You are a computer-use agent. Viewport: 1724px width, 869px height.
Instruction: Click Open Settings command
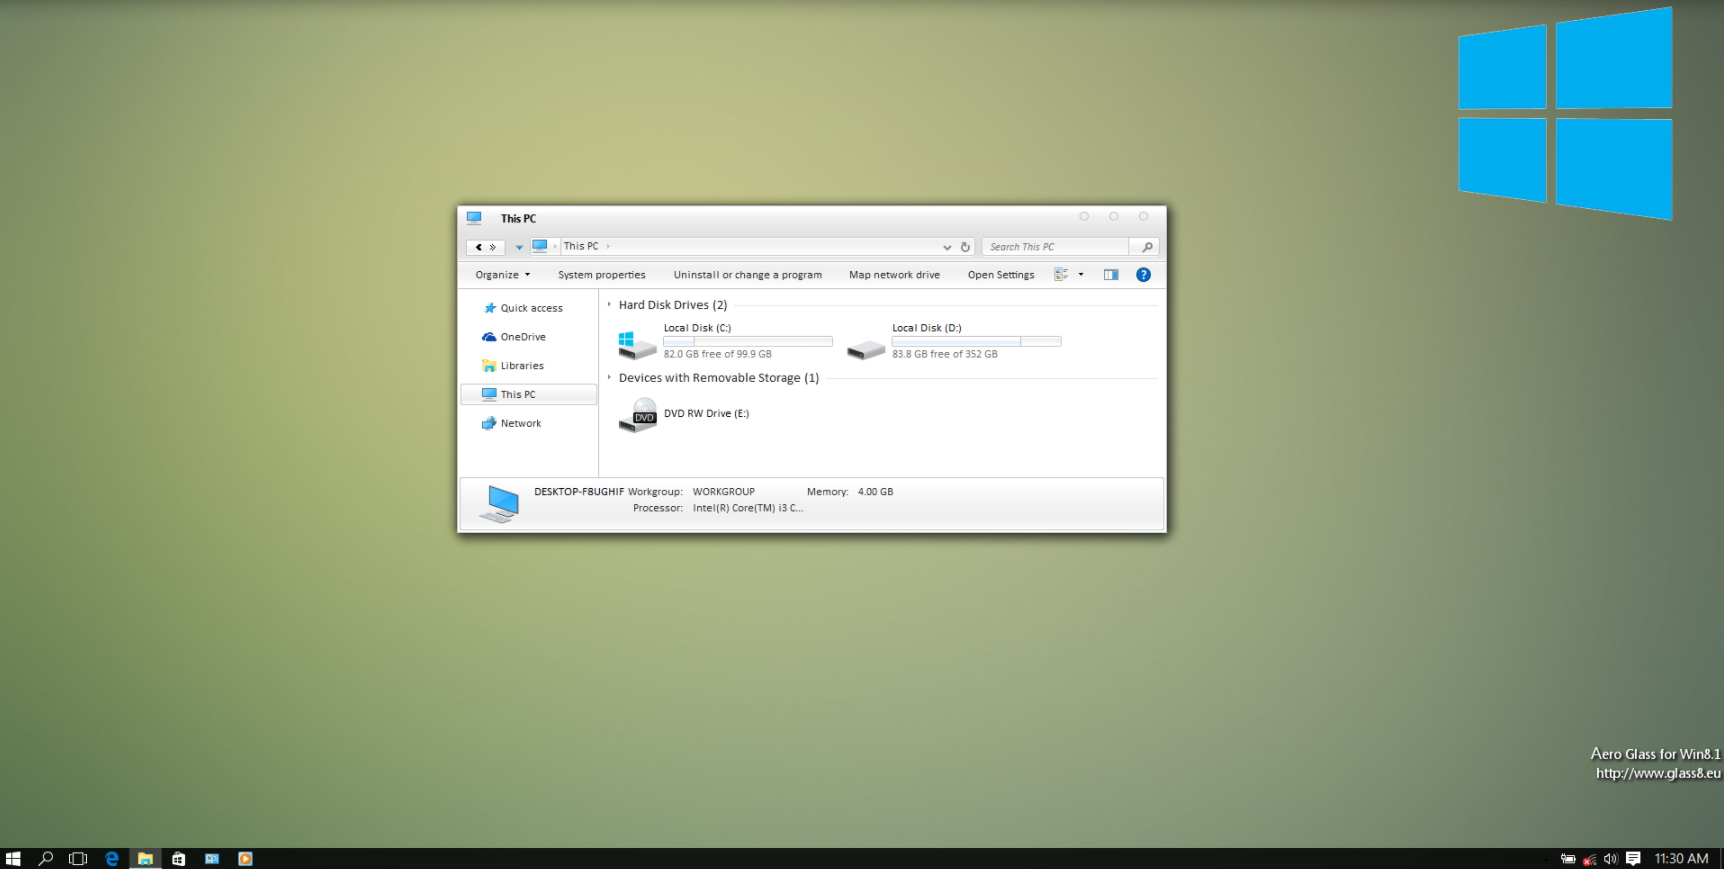coord(1001,275)
